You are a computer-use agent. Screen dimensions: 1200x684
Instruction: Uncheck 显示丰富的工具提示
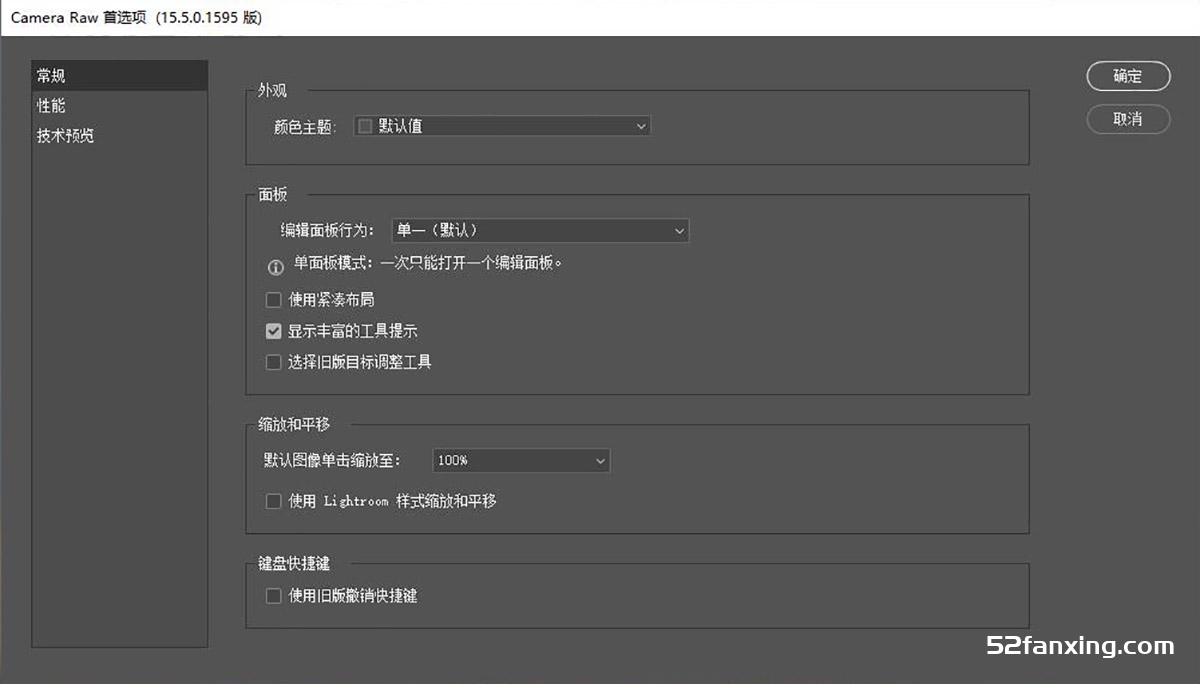coord(273,331)
